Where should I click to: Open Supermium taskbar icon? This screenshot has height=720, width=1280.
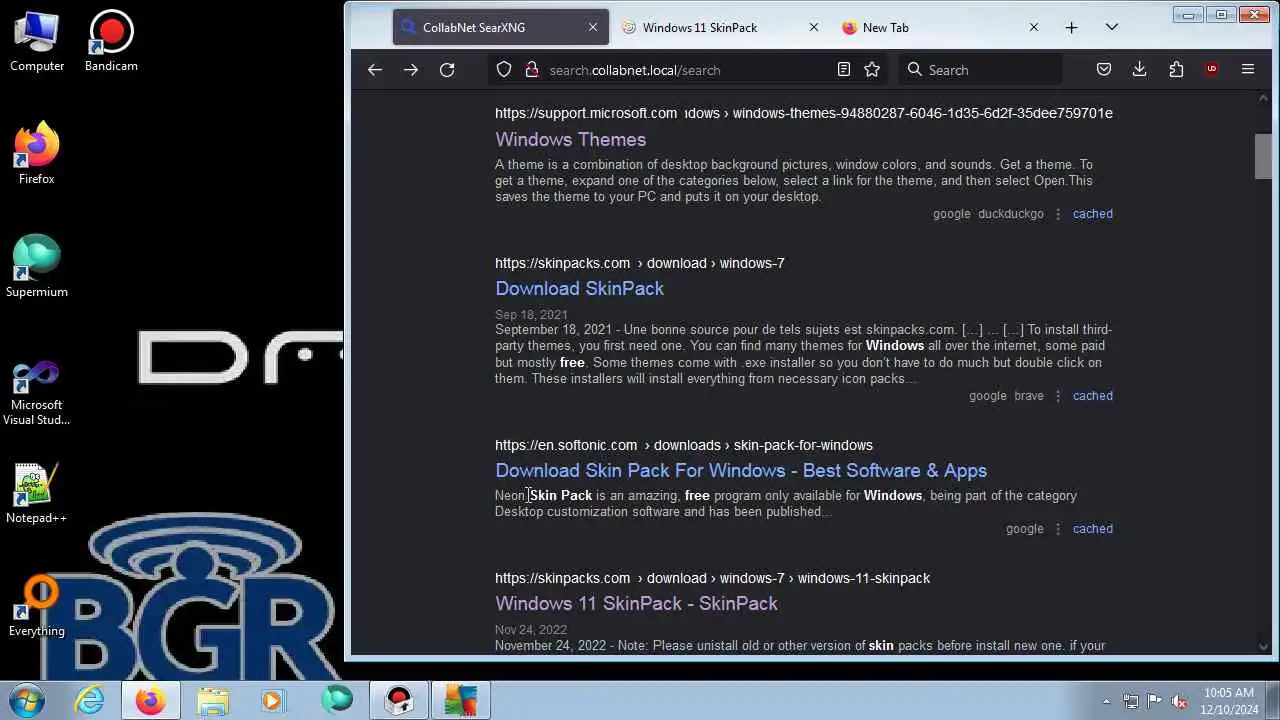[x=337, y=700]
